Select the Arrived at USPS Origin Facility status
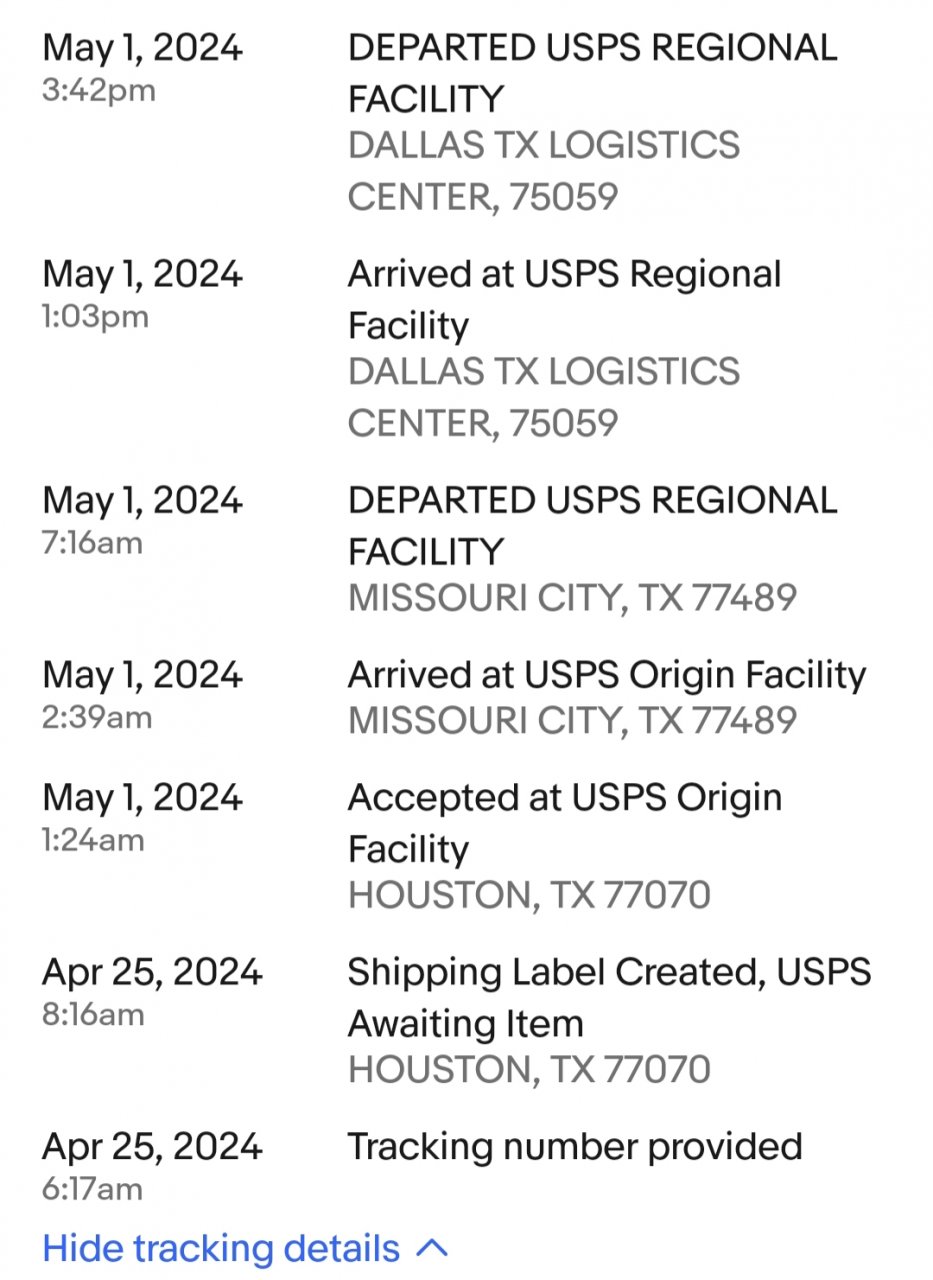The height and width of the screenshot is (1280, 933). 606,675
